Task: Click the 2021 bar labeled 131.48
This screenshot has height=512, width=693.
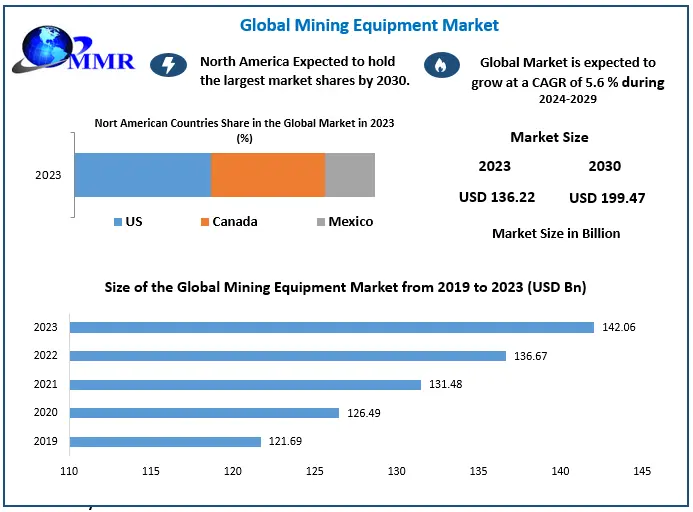Action: pos(245,385)
